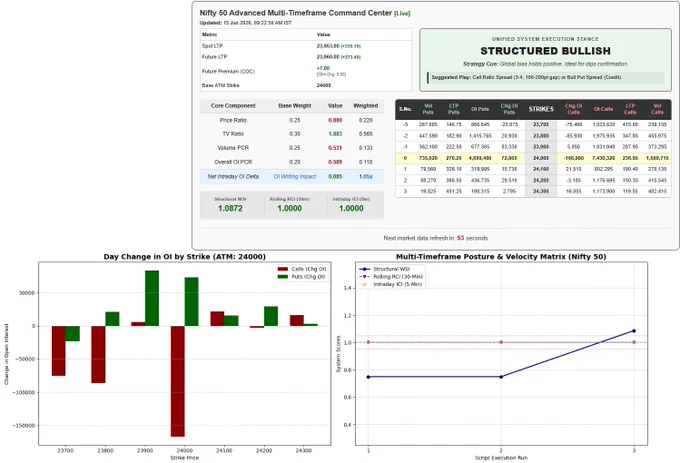The width and height of the screenshot is (680, 463).
Task: Click the Structural WSI data point at run 3
Action: point(634,331)
